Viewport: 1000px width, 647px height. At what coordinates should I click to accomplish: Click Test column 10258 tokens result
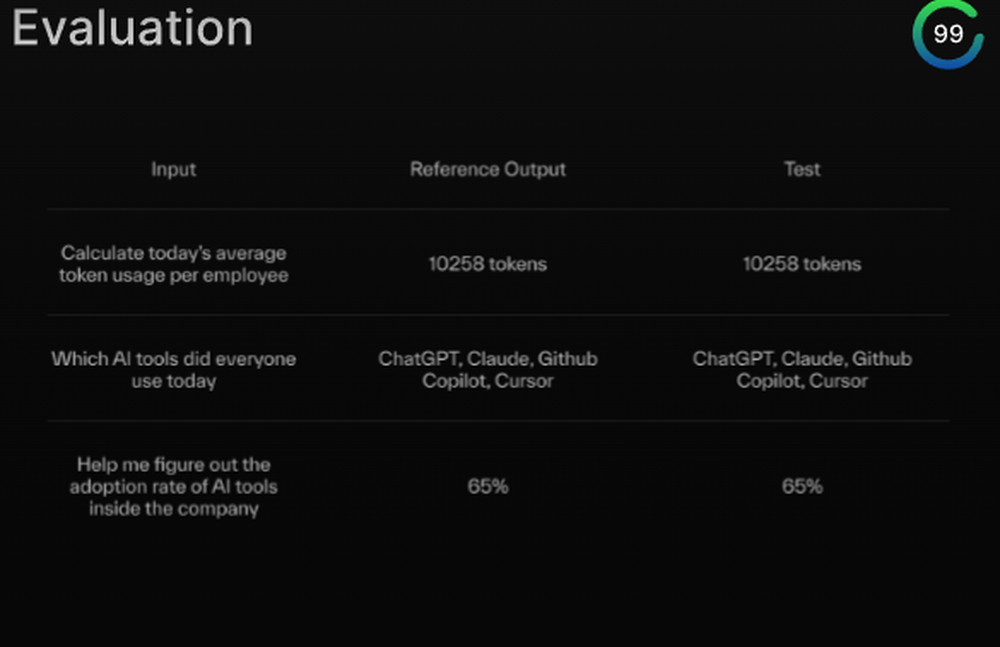point(802,264)
